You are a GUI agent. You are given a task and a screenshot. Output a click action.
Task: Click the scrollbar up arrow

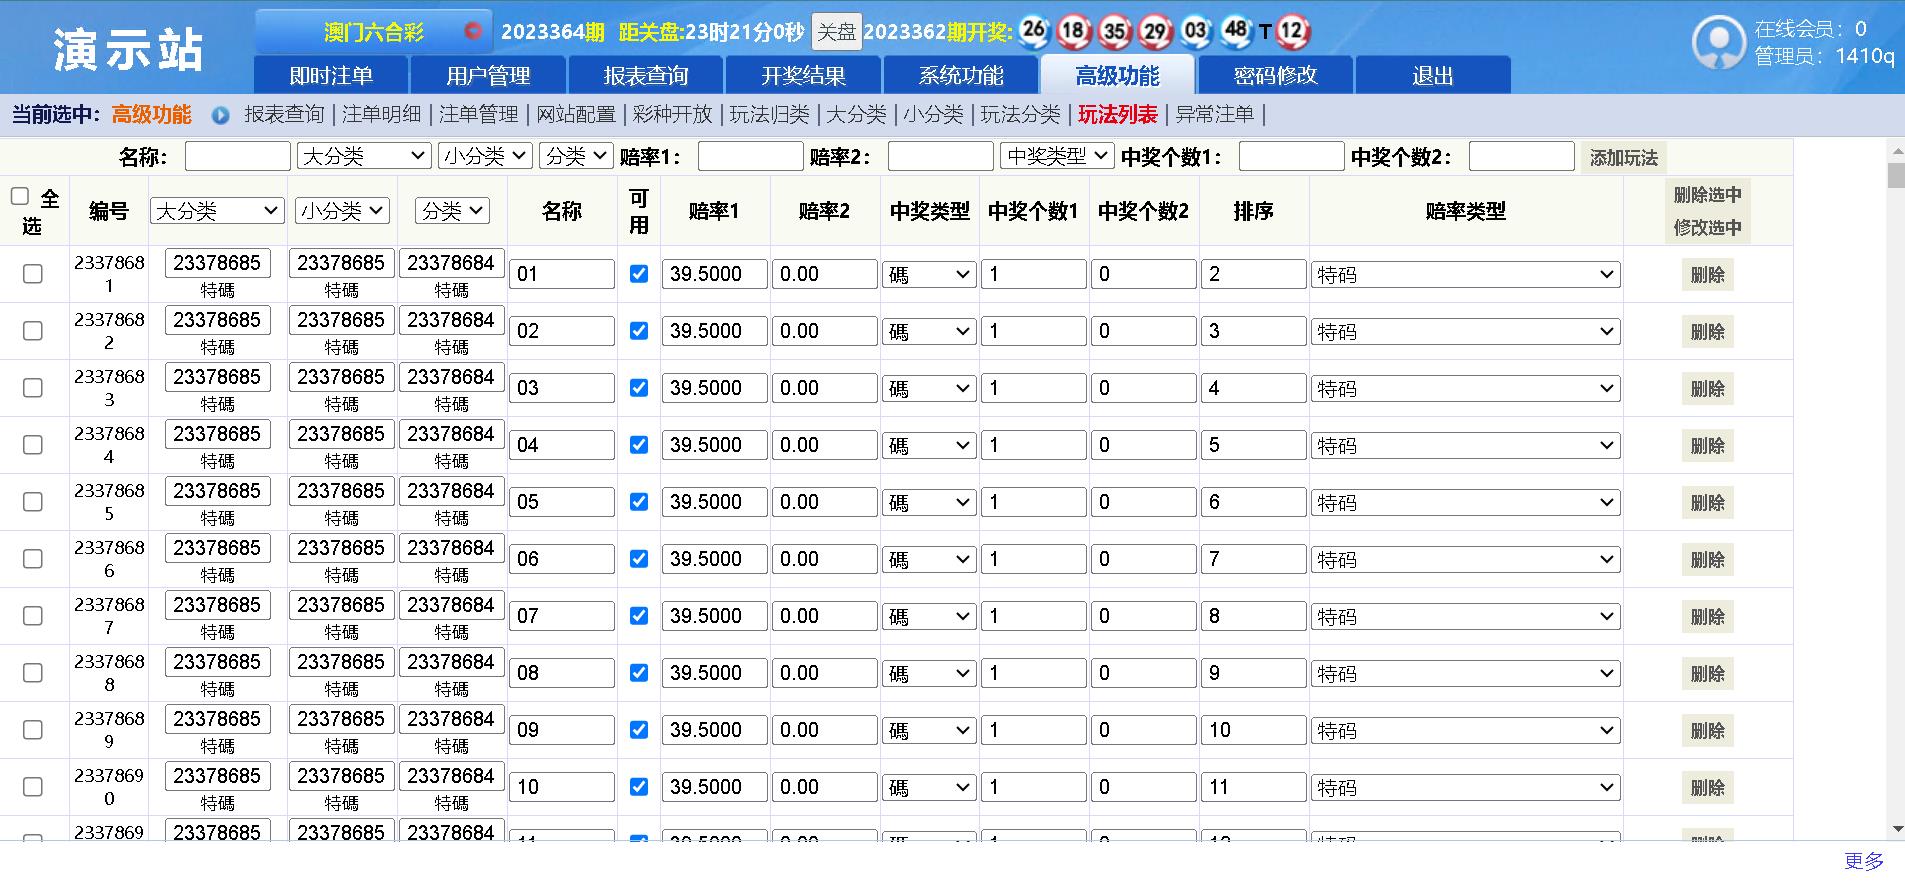tap(1896, 150)
